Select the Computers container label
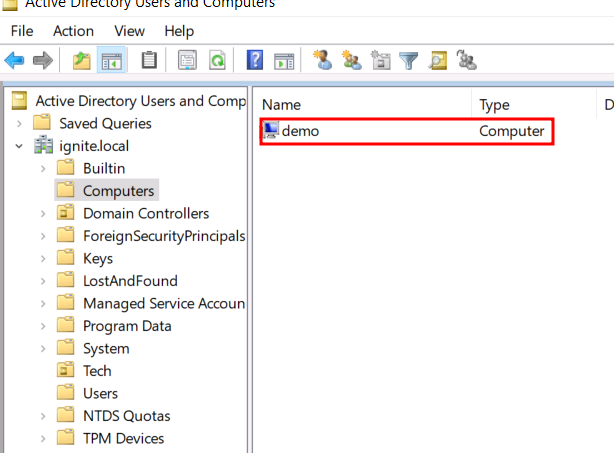The width and height of the screenshot is (614, 453). 119,191
